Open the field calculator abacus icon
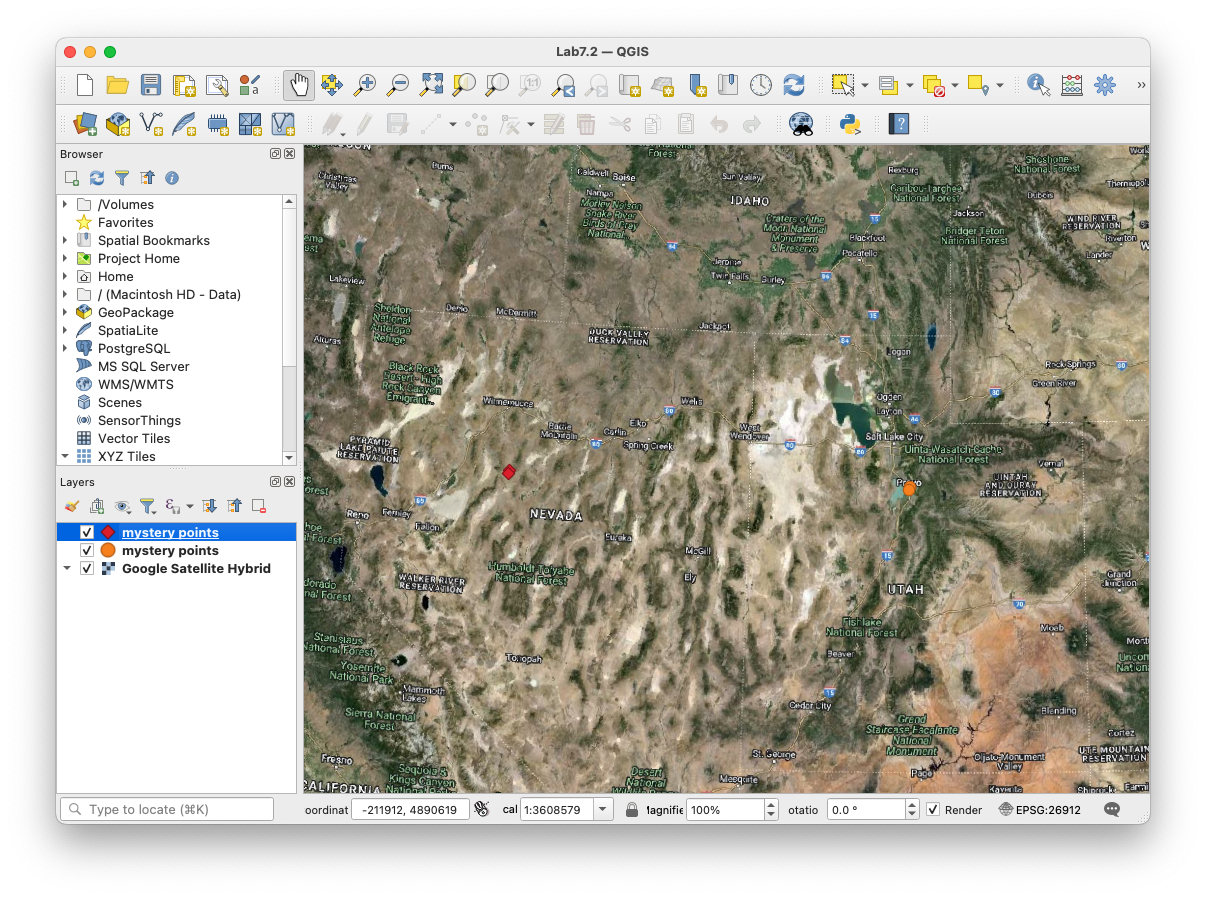 pos(1072,85)
